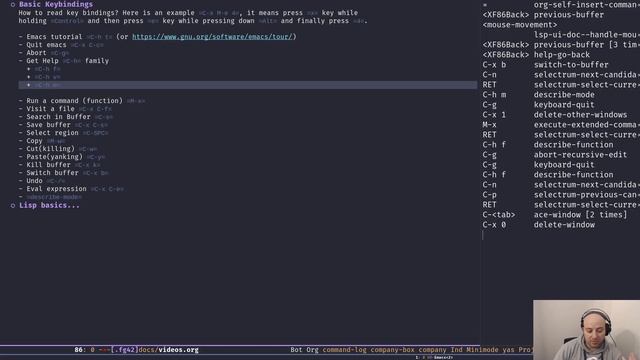
Task: Click the Org major mode in mode line
Action: (312, 350)
